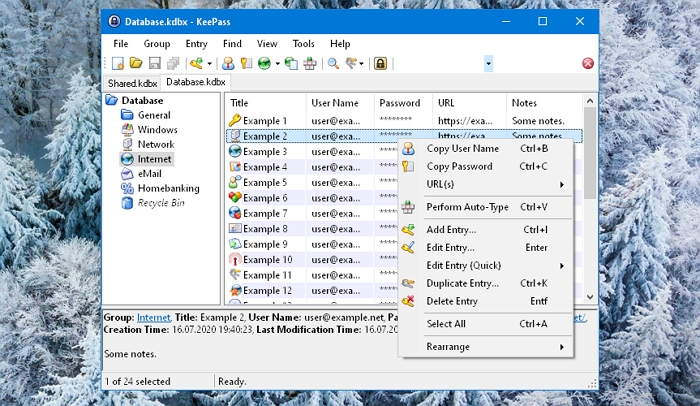Select the Network group
This screenshot has width=700, height=406.
(156, 145)
